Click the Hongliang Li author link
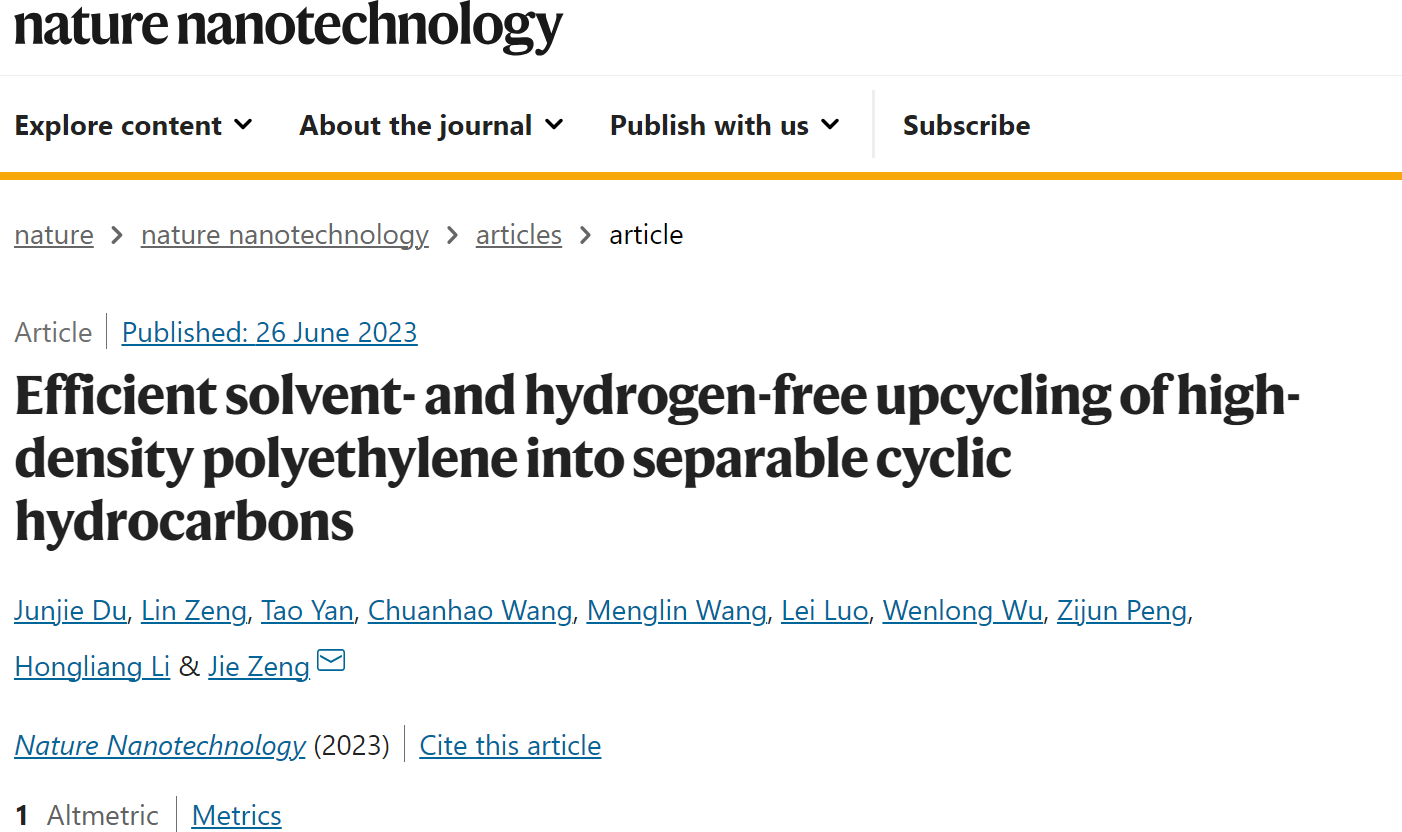This screenshot has height=832, width=1402. click(x=92, y=666)
